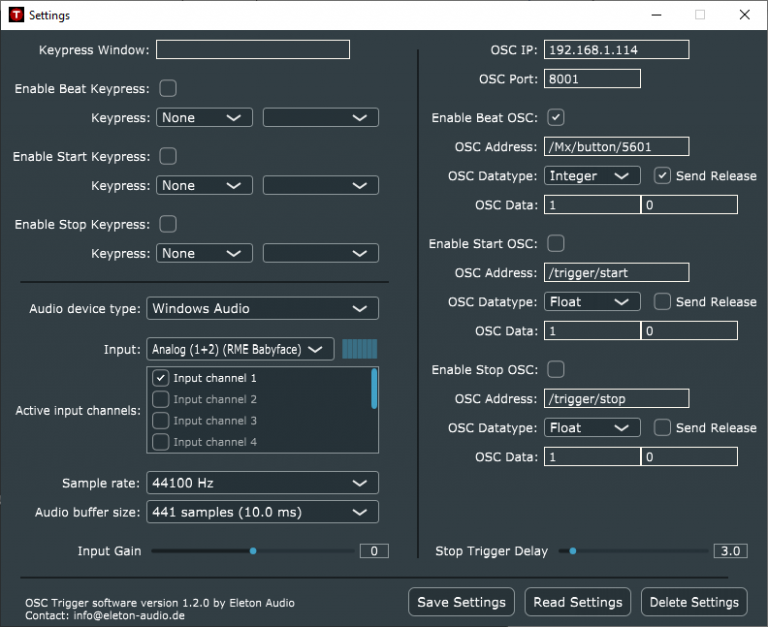
Task: Enable Start OSC checkbox
Action: pyautogui.click(x=556, y=243)
